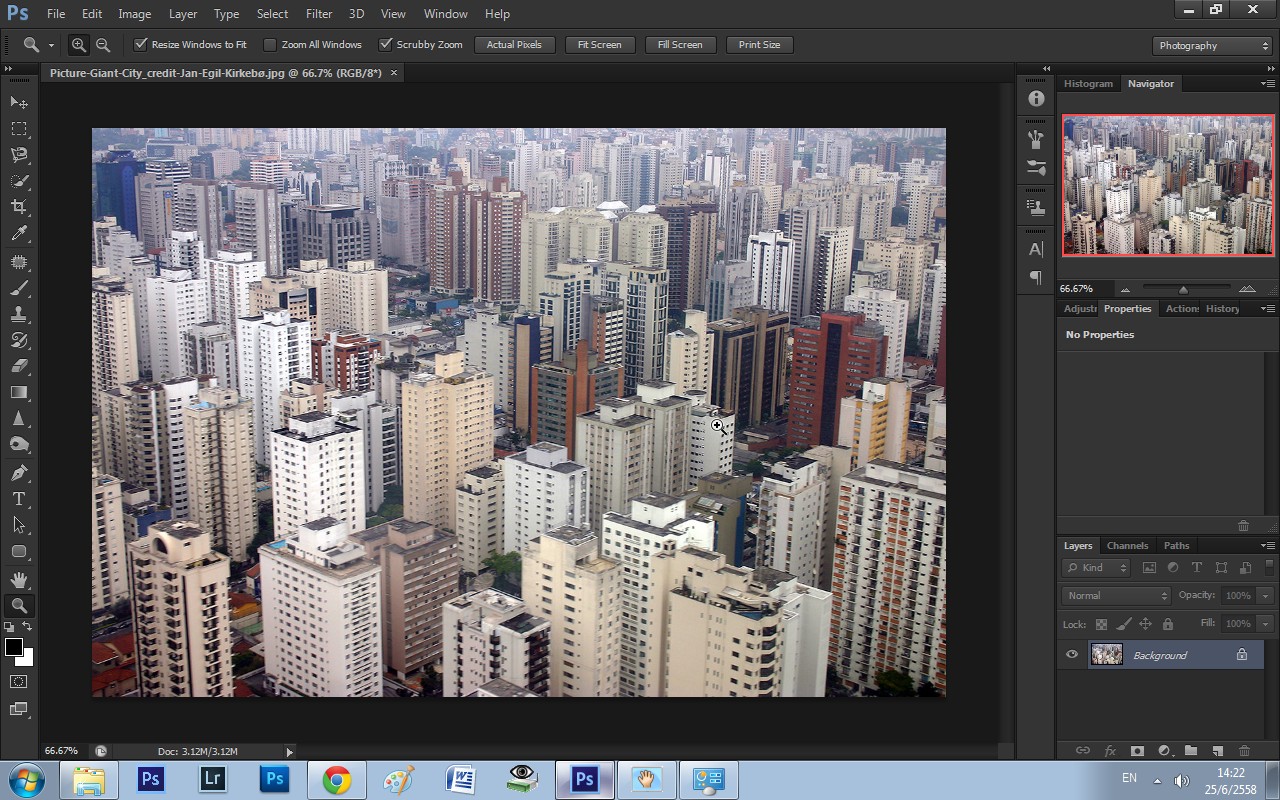Toggle type layer filter
This screenshot has height=800, width=1280.
1197,568
